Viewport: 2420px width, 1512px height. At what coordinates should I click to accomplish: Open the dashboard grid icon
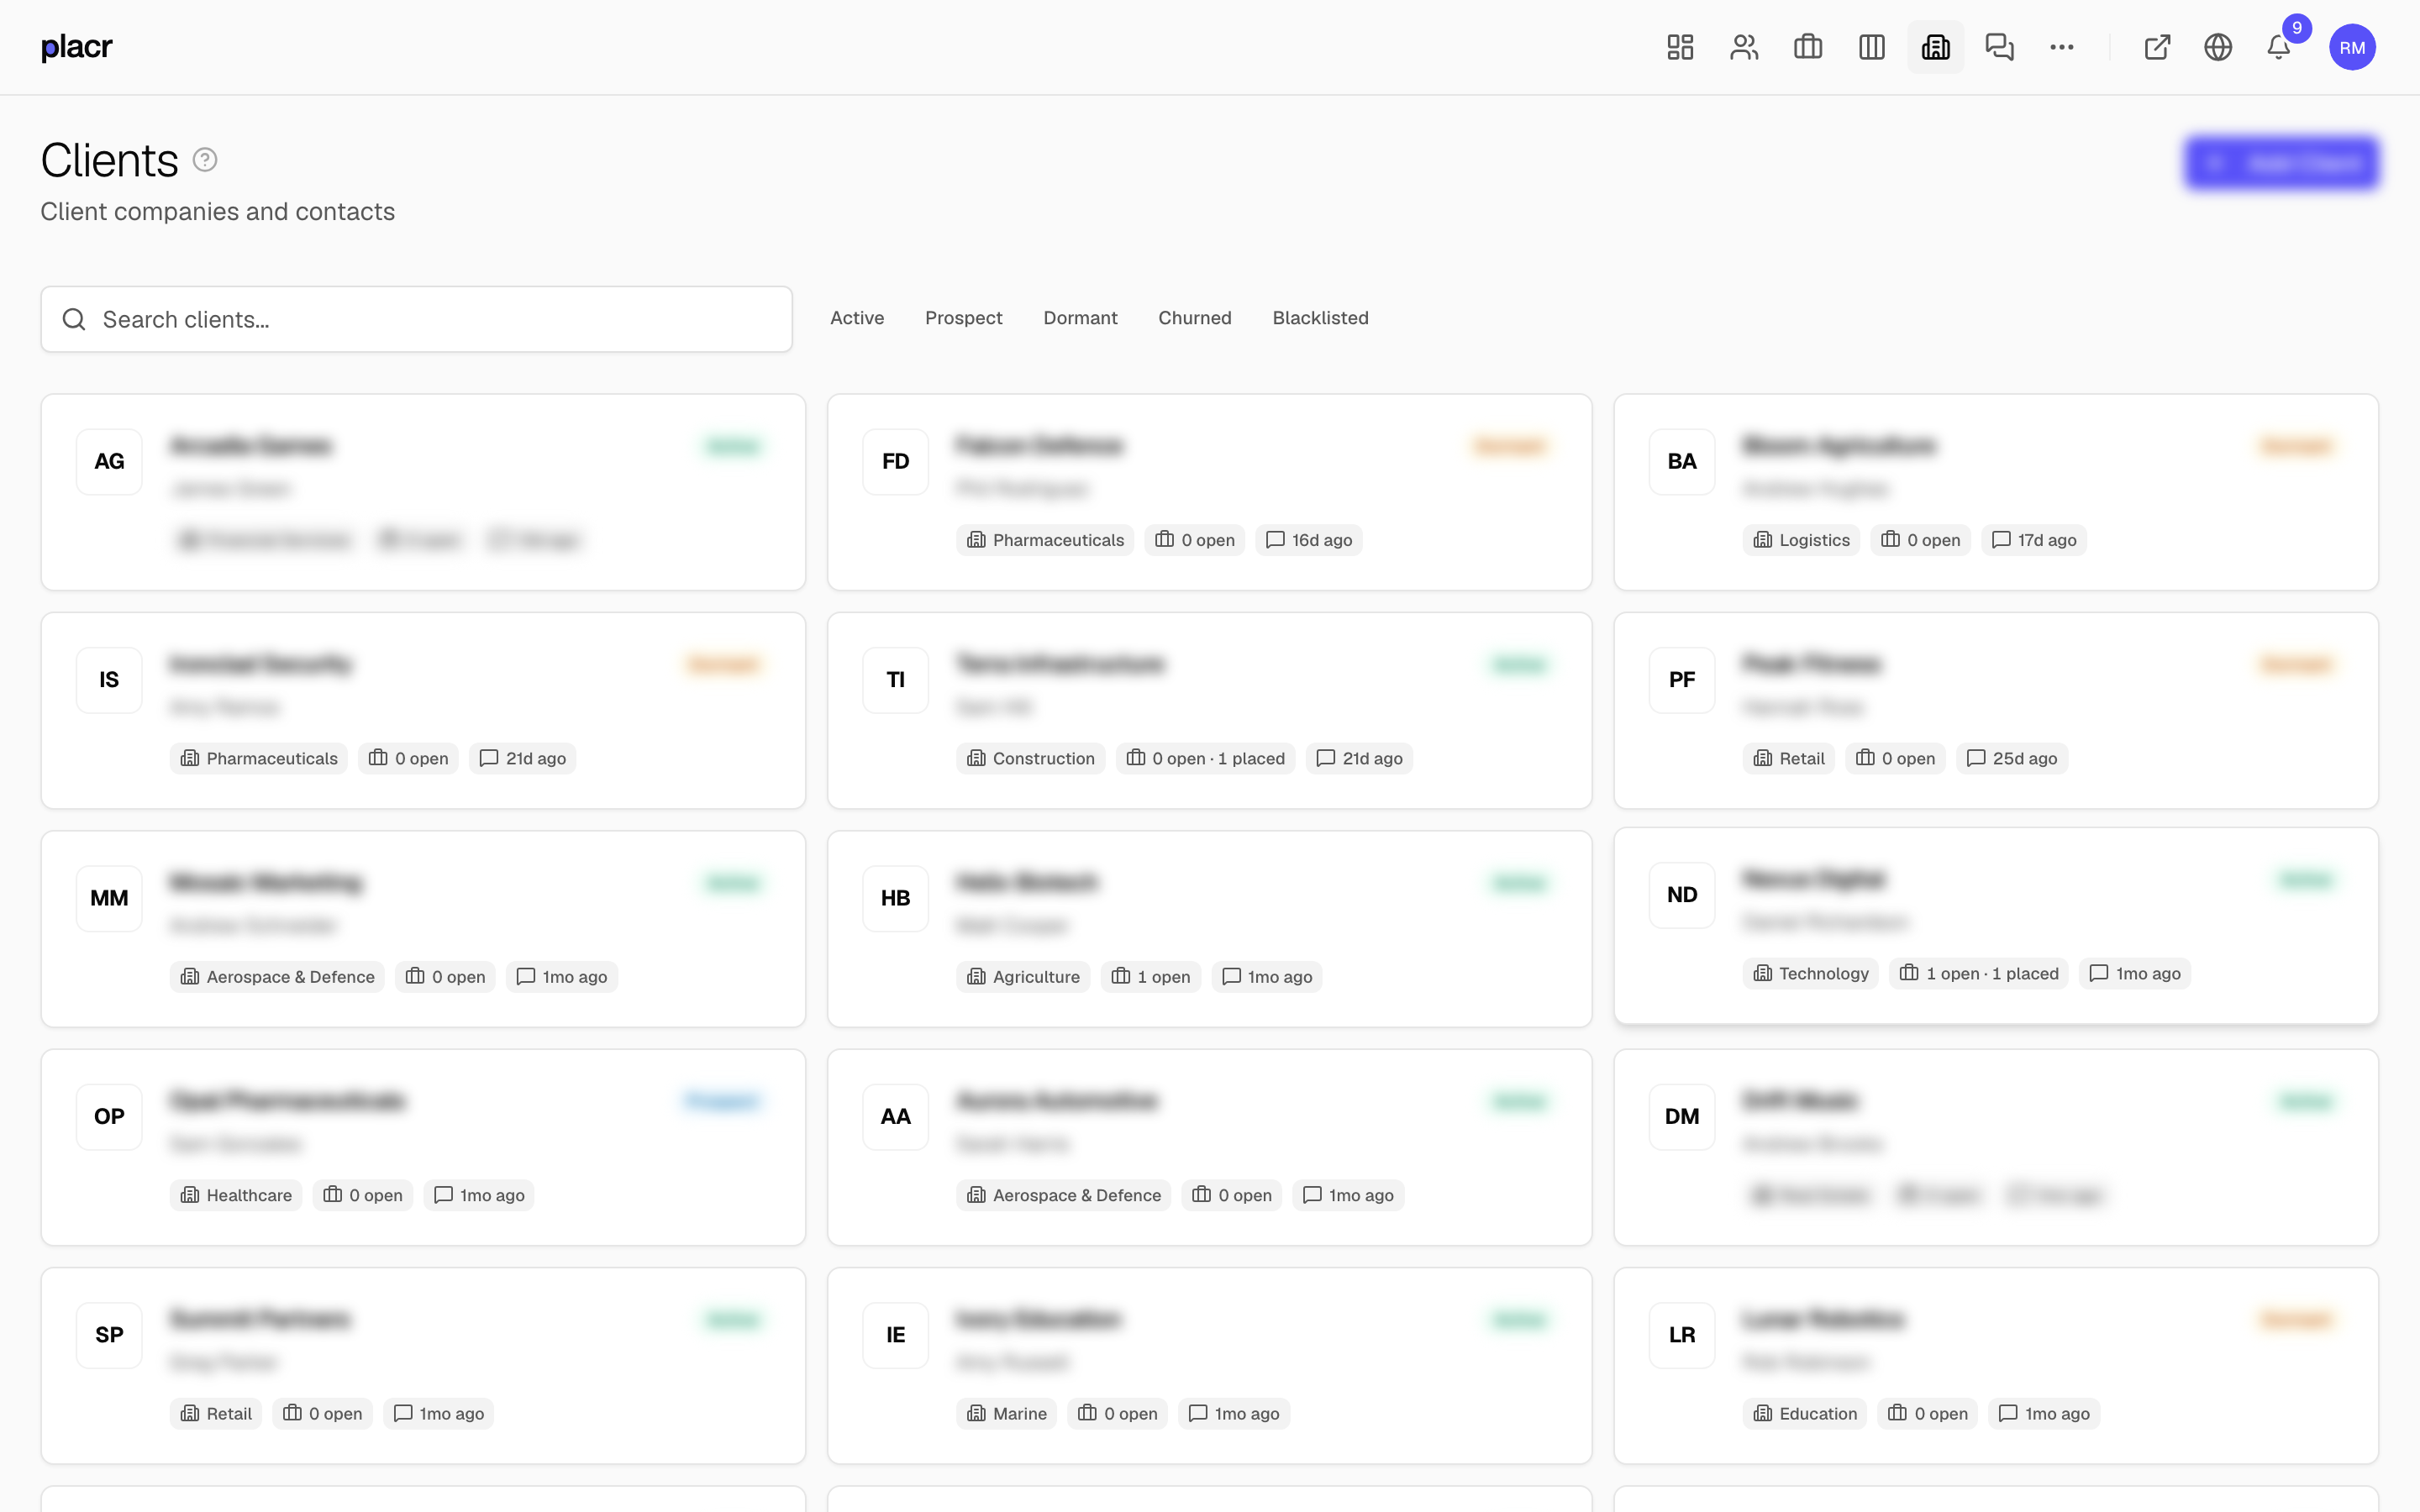pos(1680,47)
